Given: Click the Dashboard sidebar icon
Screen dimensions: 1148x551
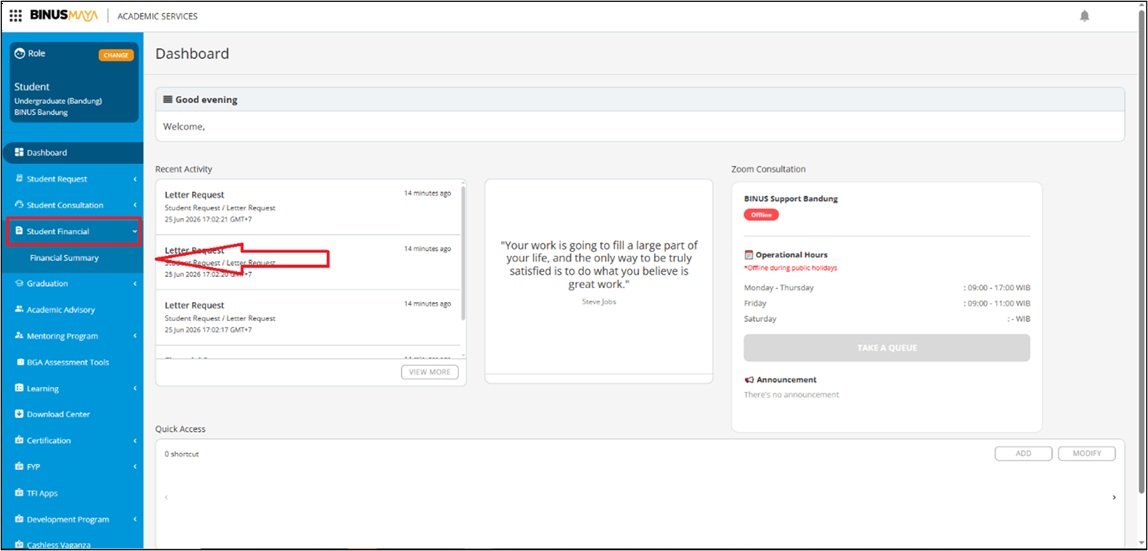Looking at the screenshot, I should point(20,152).
